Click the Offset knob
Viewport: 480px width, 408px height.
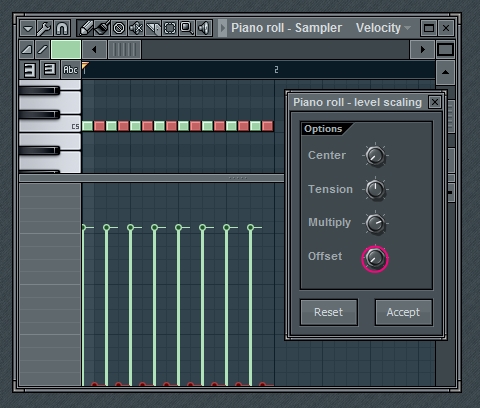375,258
